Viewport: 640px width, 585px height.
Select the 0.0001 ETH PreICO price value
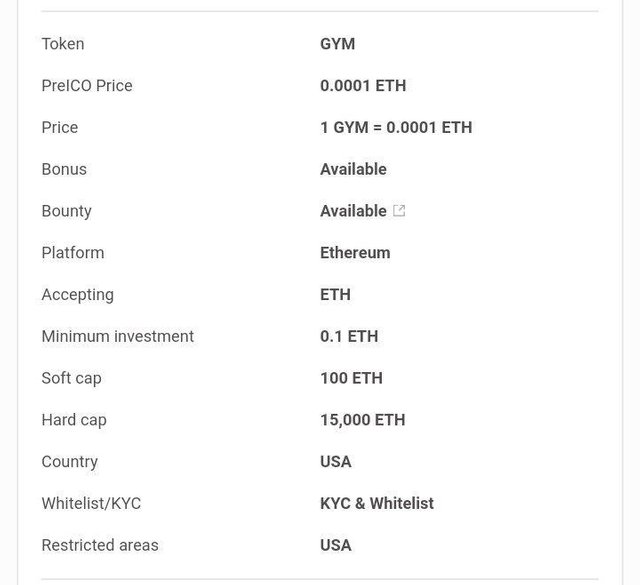tap(363, 86)
